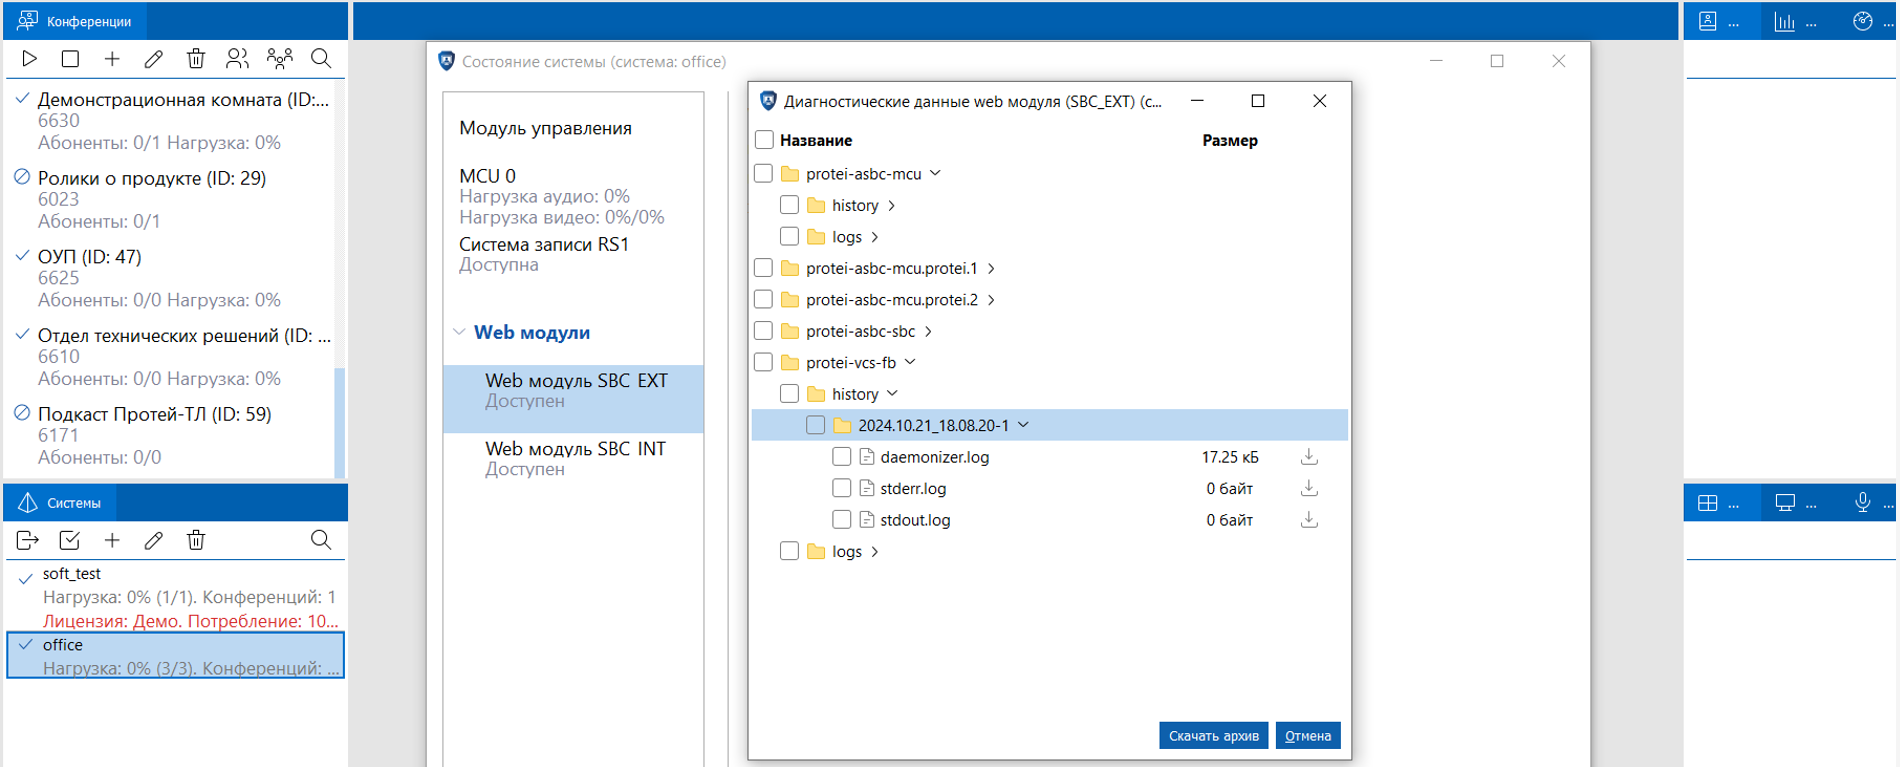Check the protei-vcs-fb folder checkbox
Image resolution: width=1900 pixels, height=767 pixels.
point(764,363)
